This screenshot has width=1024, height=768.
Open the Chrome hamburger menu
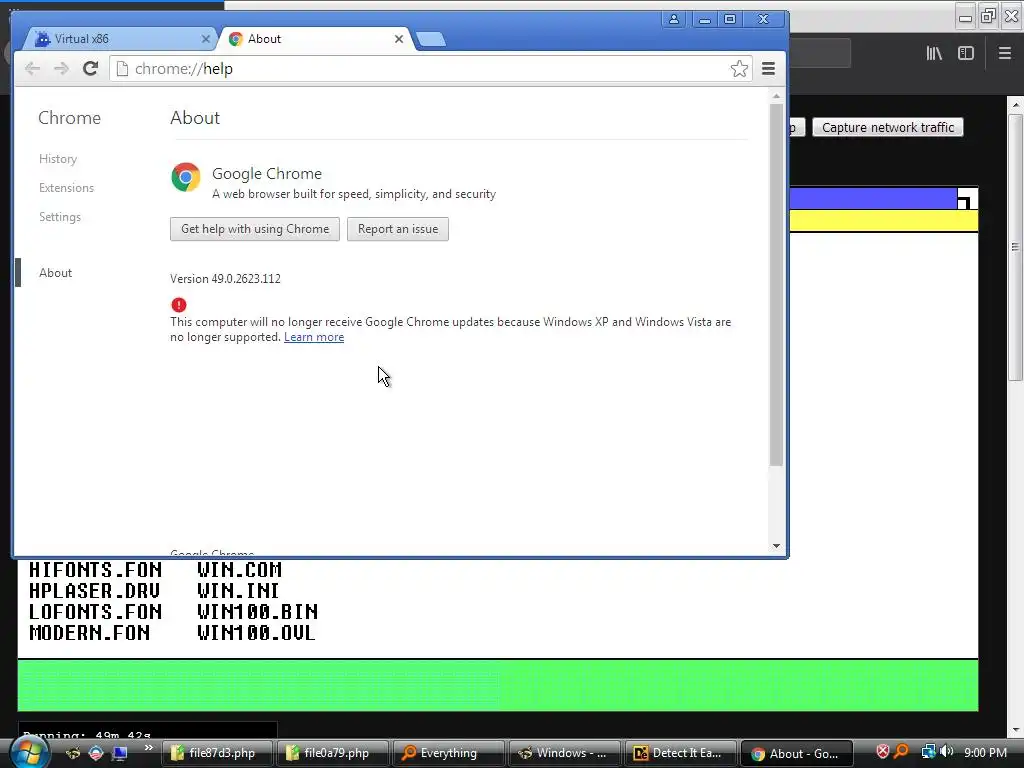(768, 69)
